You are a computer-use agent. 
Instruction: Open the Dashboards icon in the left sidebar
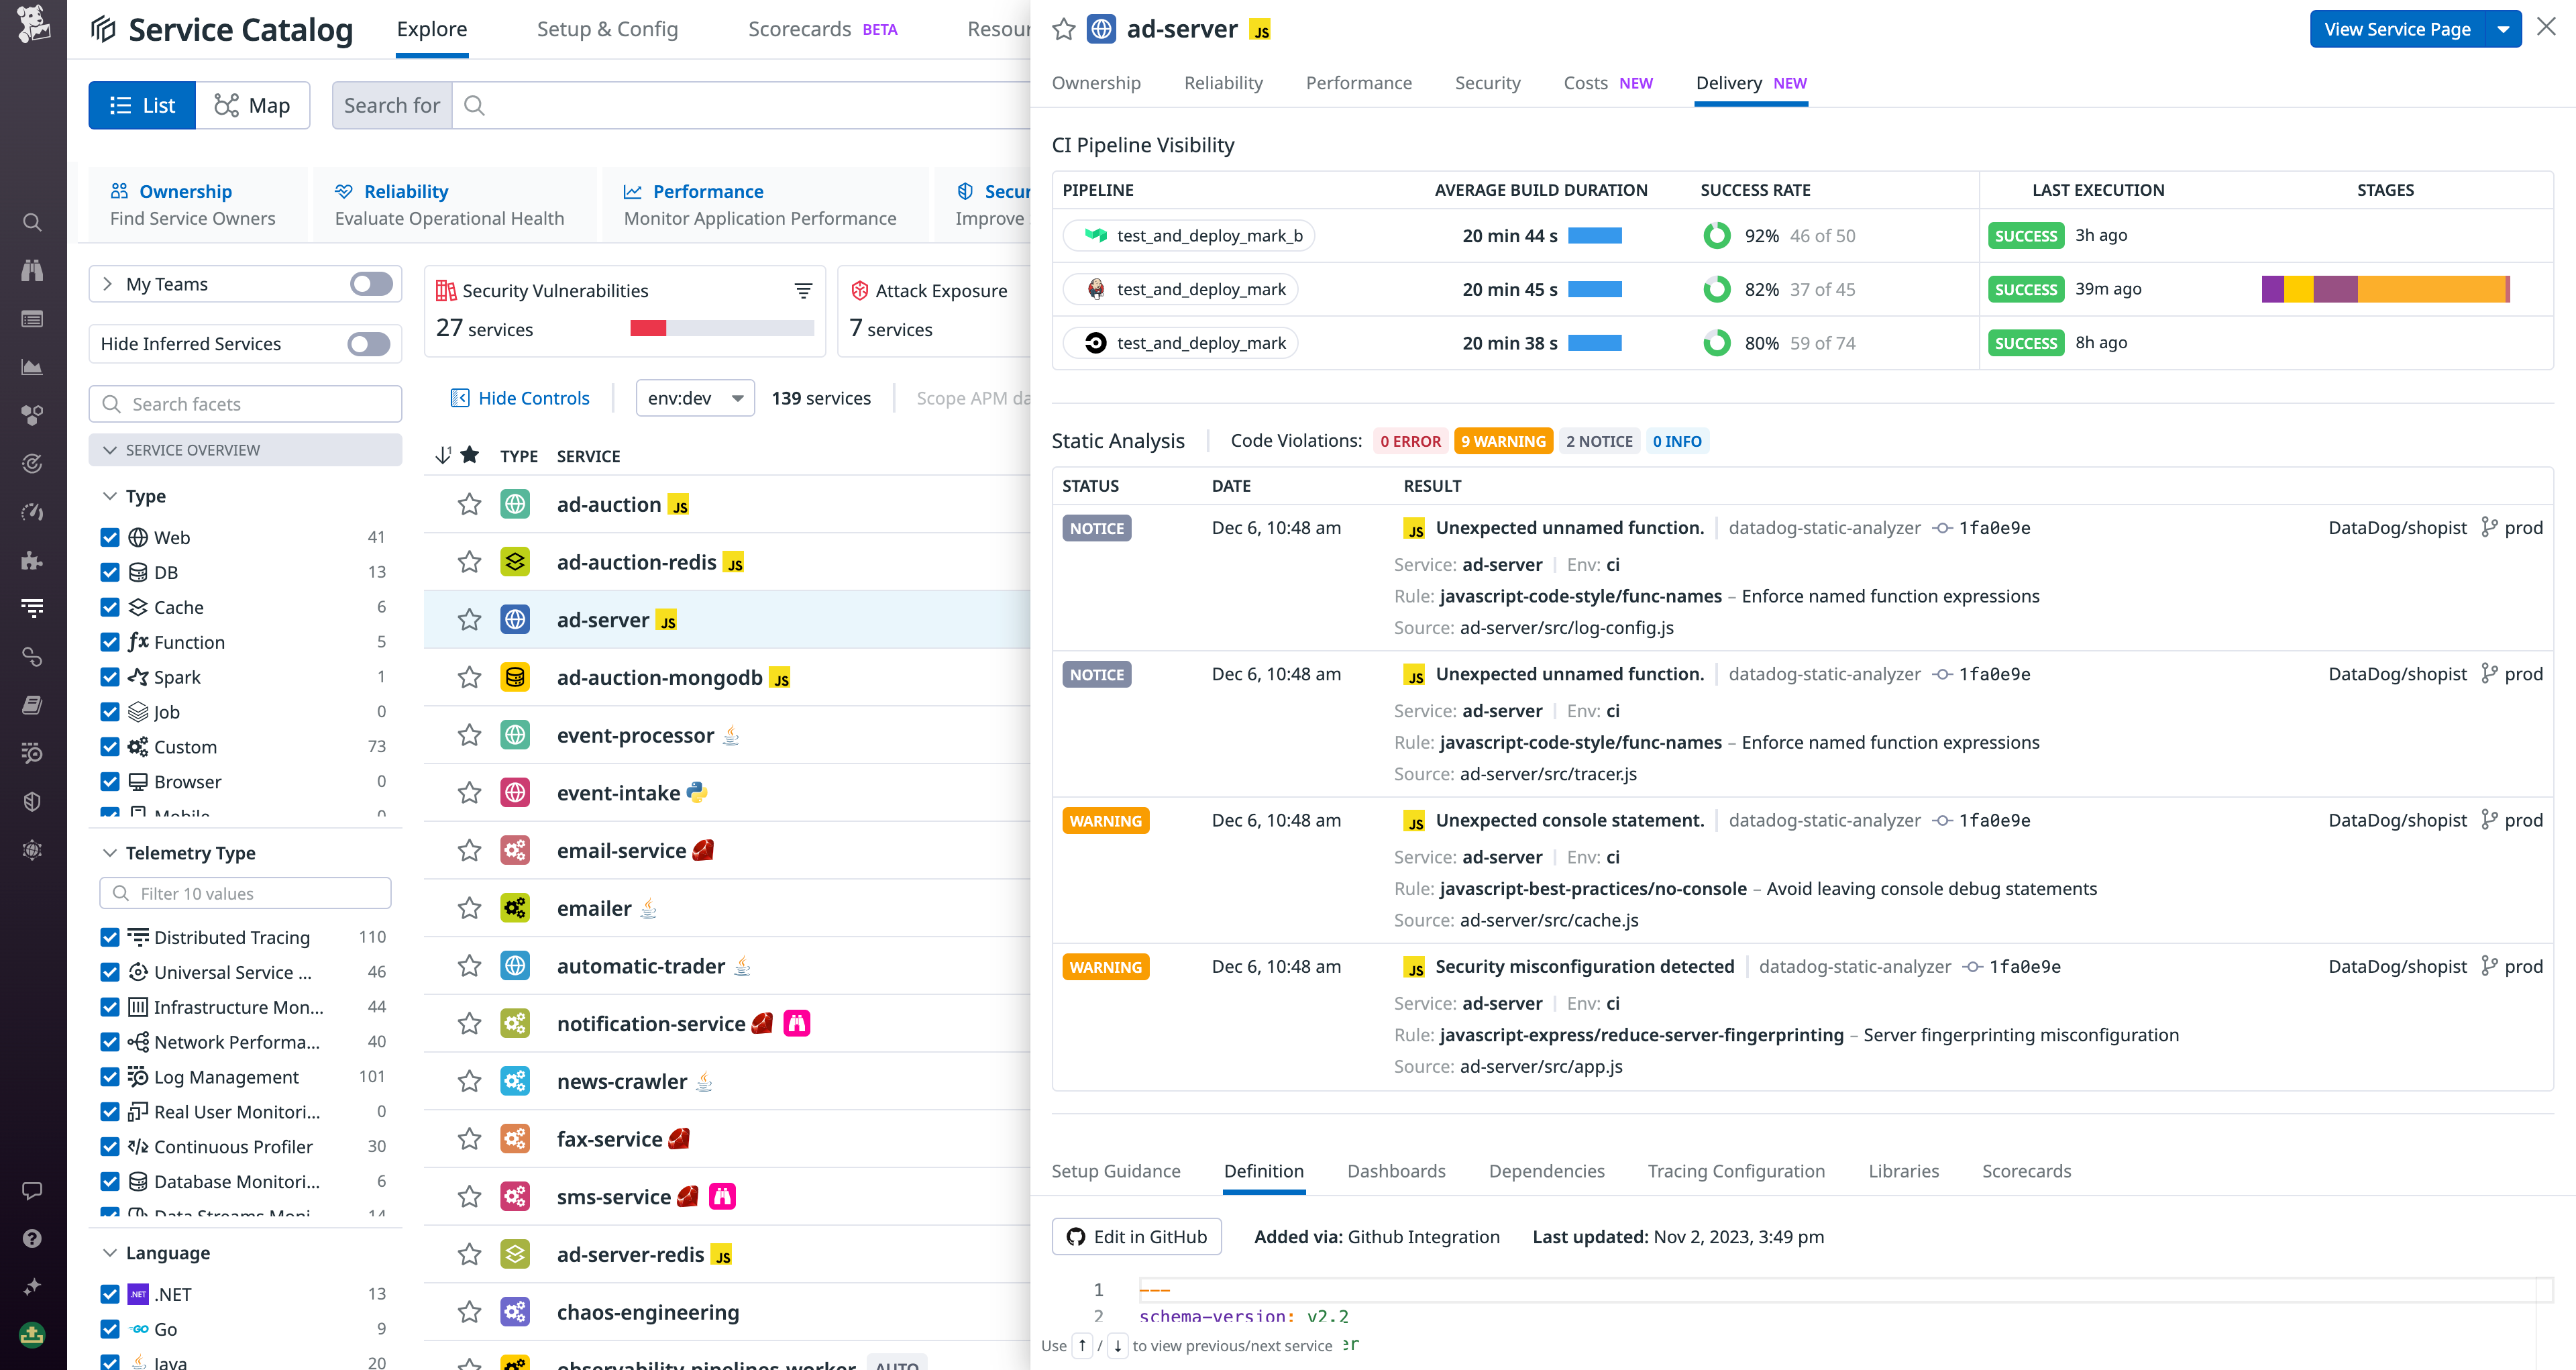(33, 318)
